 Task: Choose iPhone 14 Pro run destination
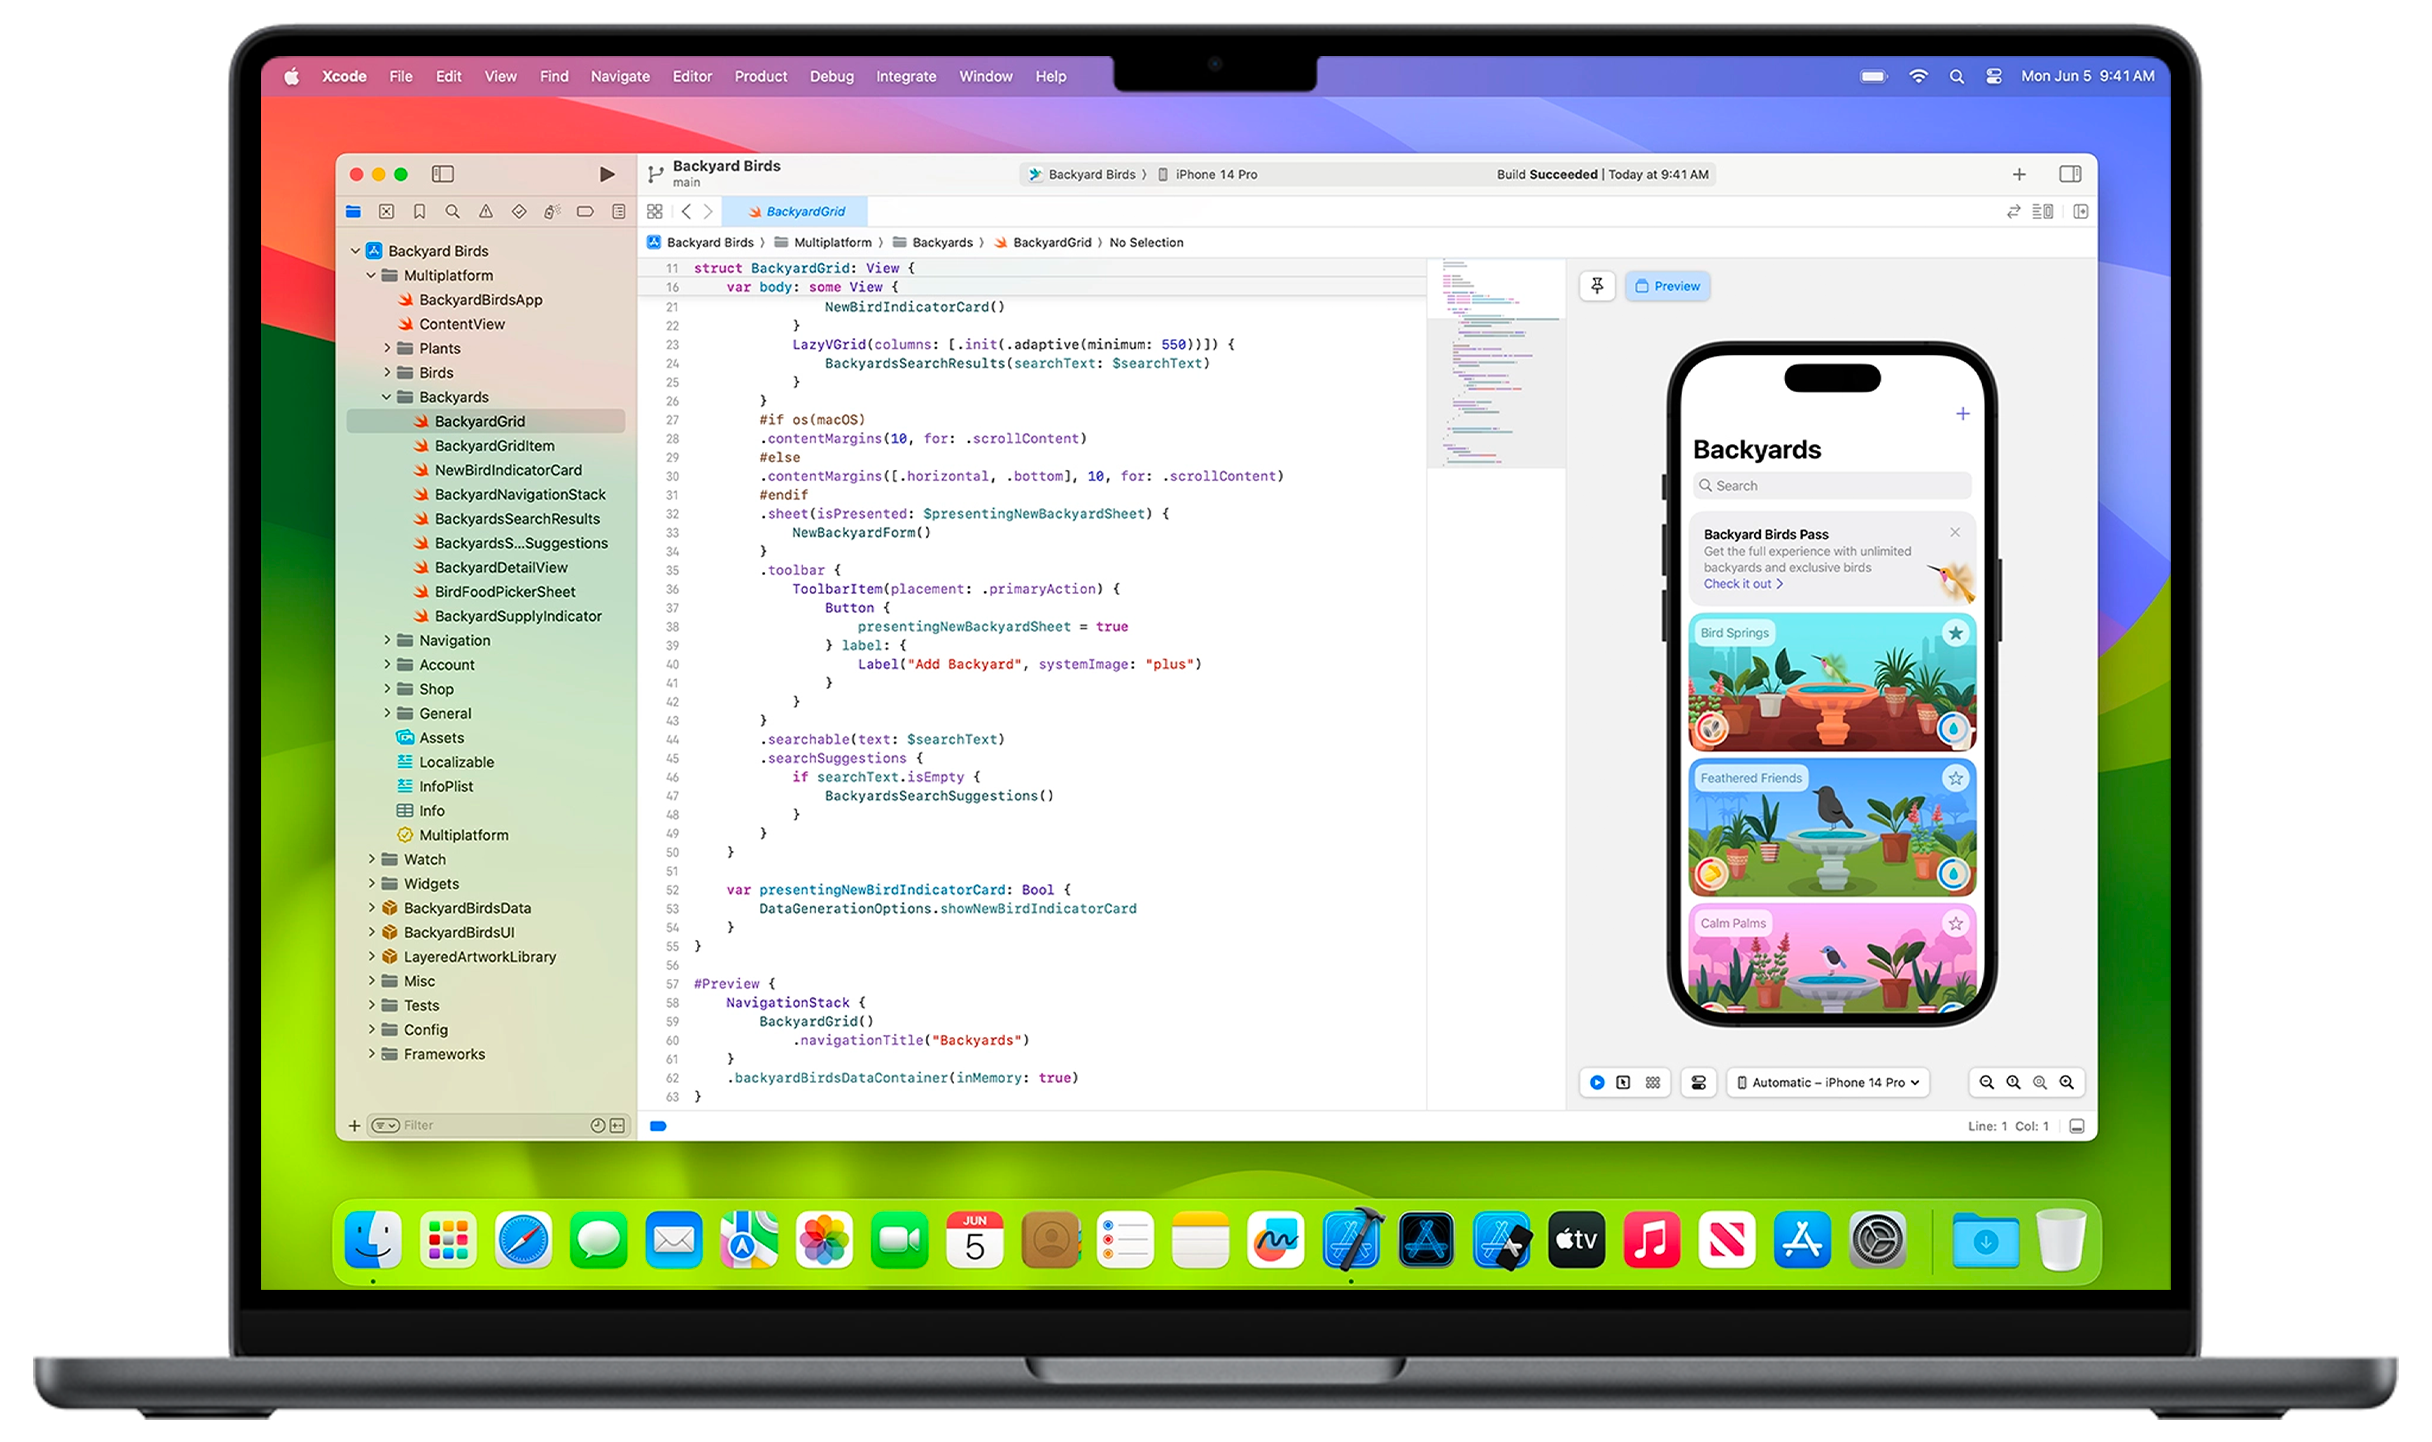pyautogui.click(x=1207, y=174)
